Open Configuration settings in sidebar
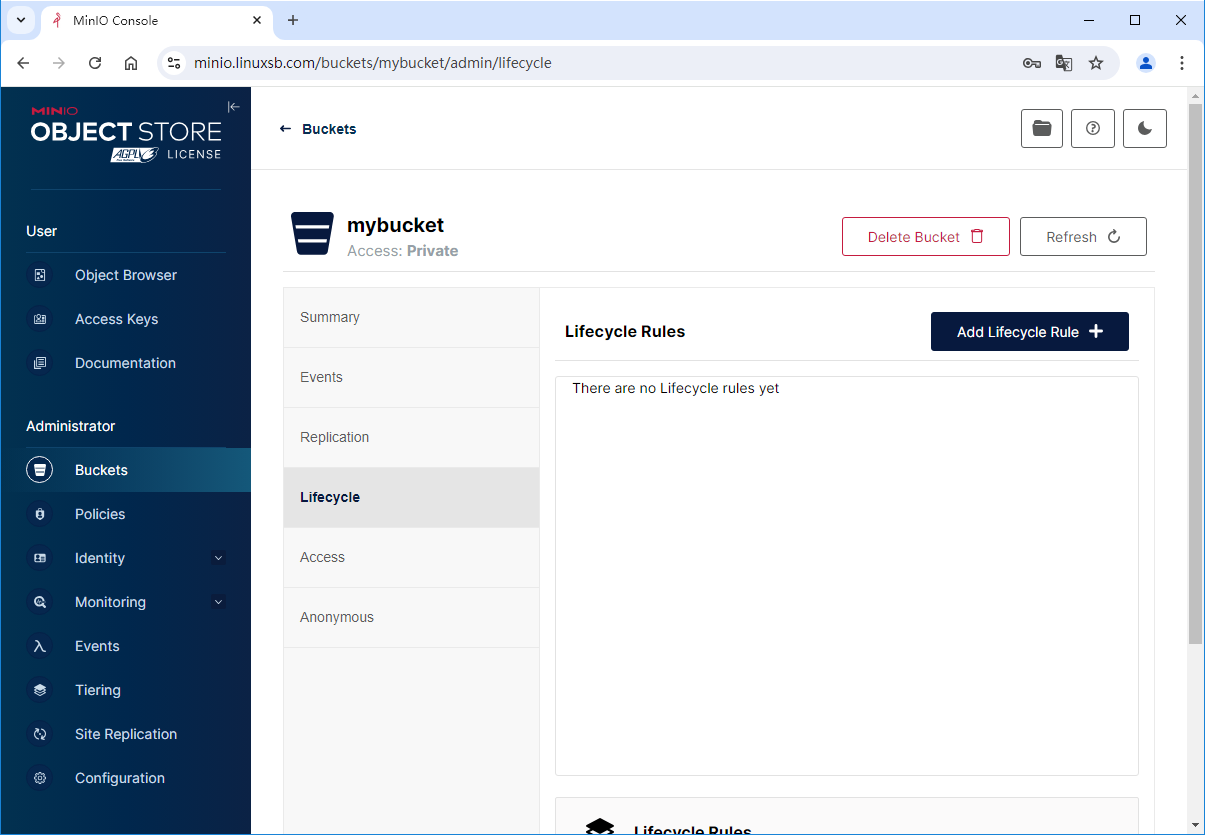This screenshot has width=1205, height=835. [x=119, y=778]
